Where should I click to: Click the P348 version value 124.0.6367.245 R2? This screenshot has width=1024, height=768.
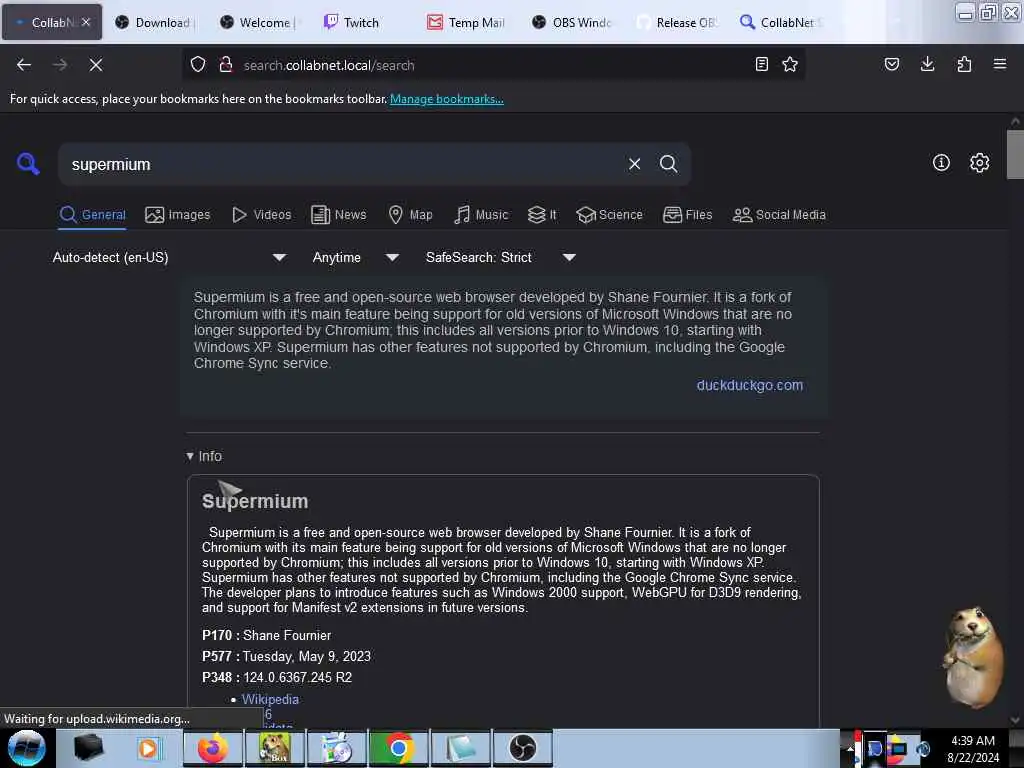297,677
